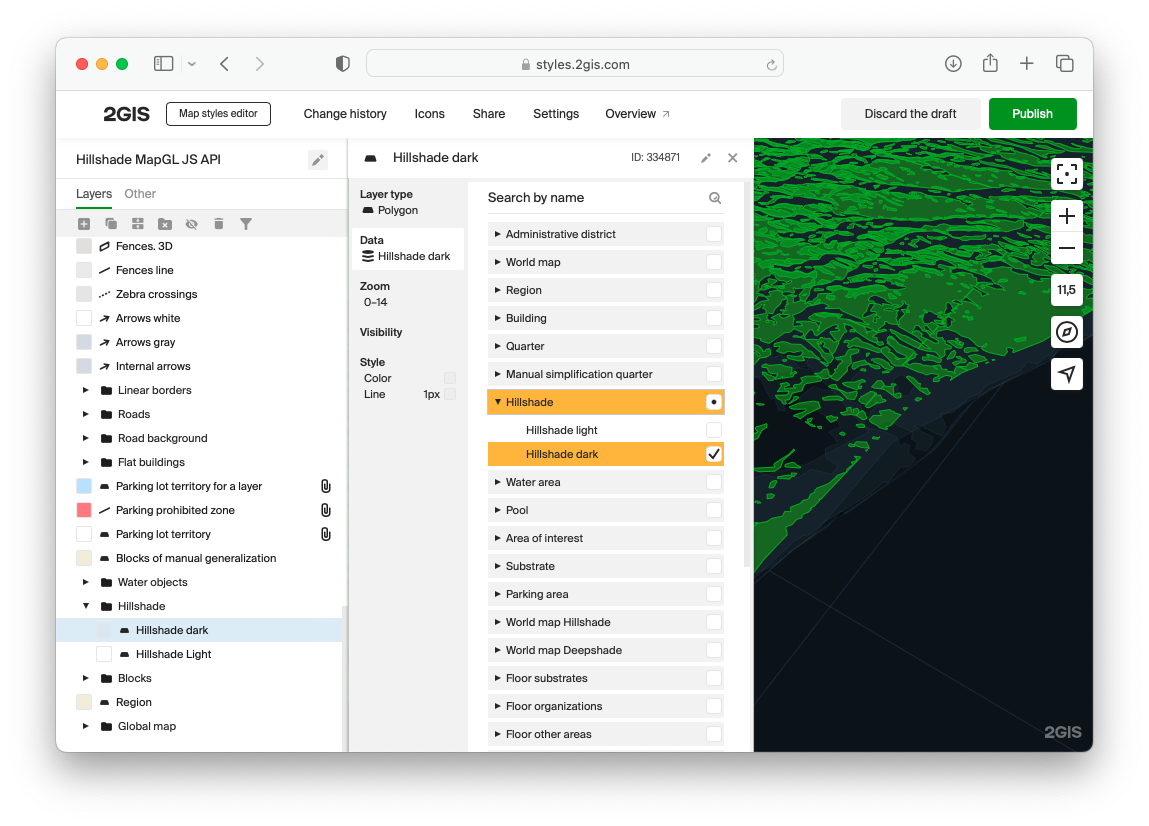Click the compass icon to reset map rotation
This screenshot has width=1149, height=826.
1067,332
